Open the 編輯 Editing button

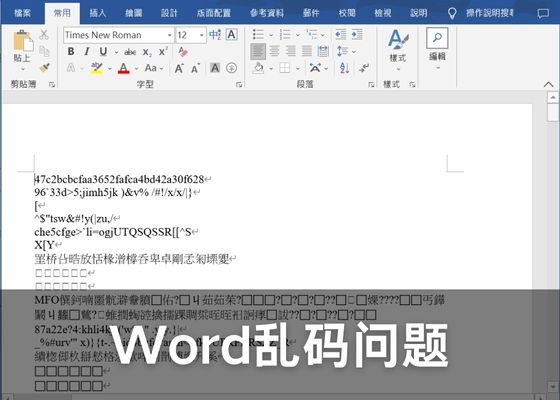click(437, 49)
